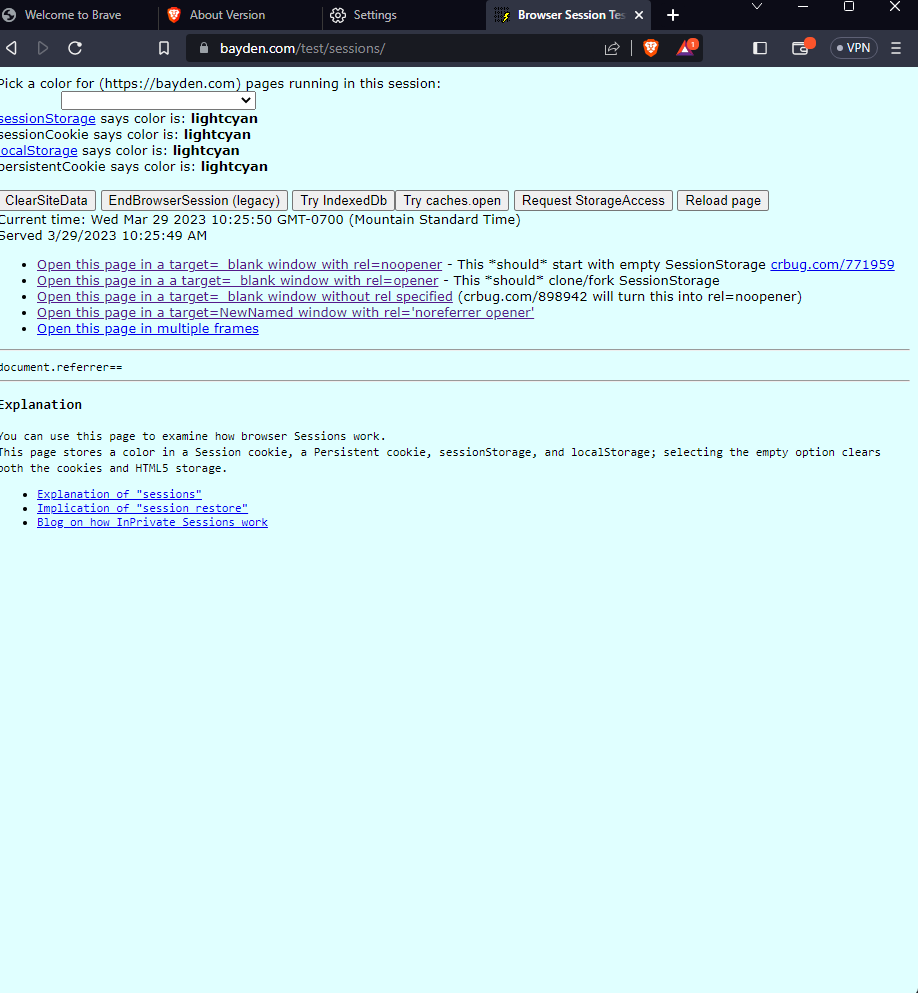
Task: Click the forward navigation arrow
Action: (x=42, y=47)
